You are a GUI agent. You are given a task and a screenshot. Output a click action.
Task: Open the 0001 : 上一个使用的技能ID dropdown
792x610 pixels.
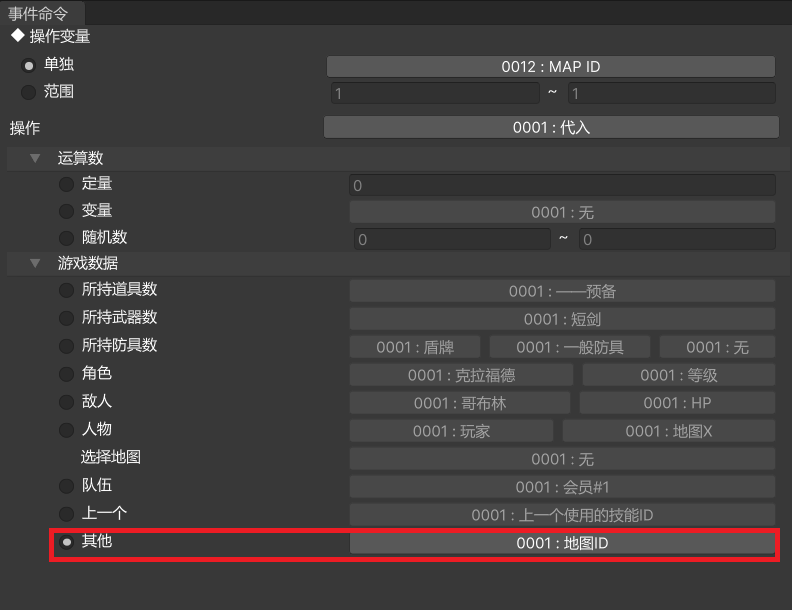[x=562, y=515]
